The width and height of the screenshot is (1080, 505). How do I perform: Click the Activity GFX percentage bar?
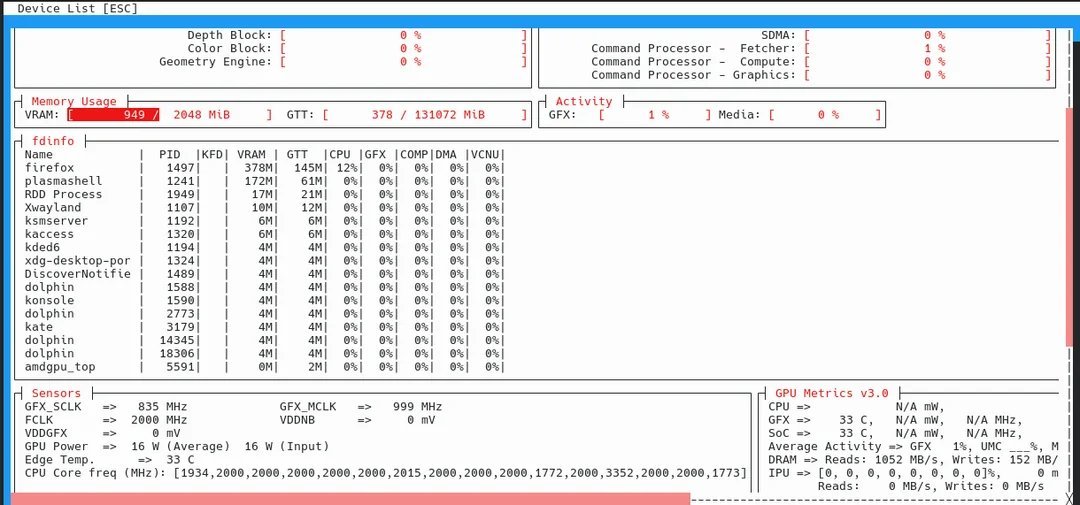pos(654,114)
